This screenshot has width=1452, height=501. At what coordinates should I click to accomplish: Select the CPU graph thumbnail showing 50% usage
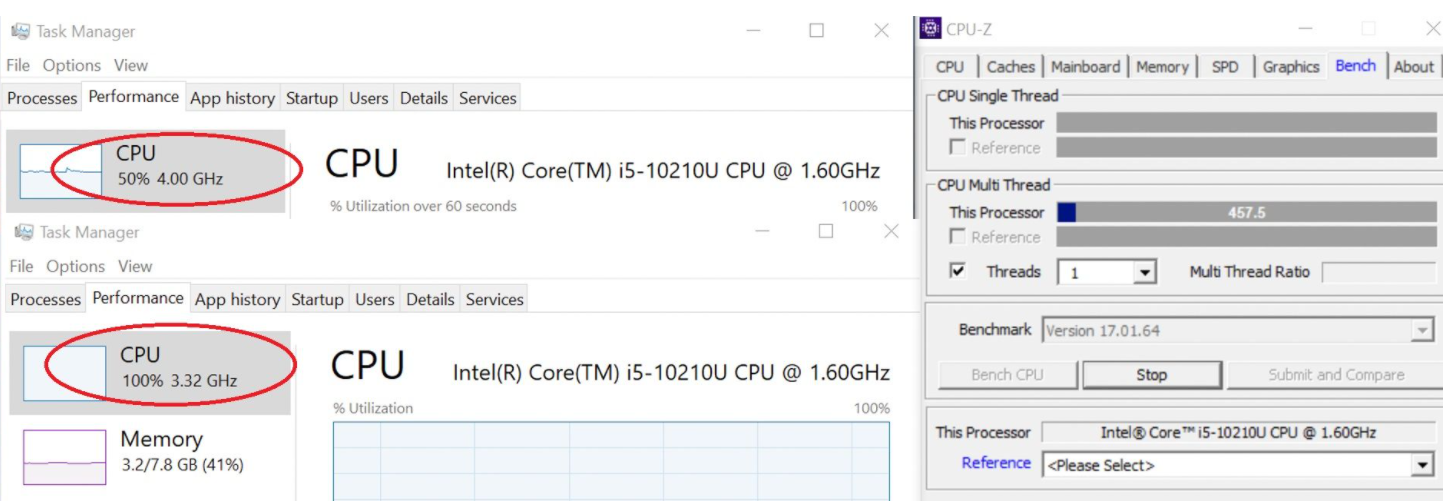tap(60, 170)
